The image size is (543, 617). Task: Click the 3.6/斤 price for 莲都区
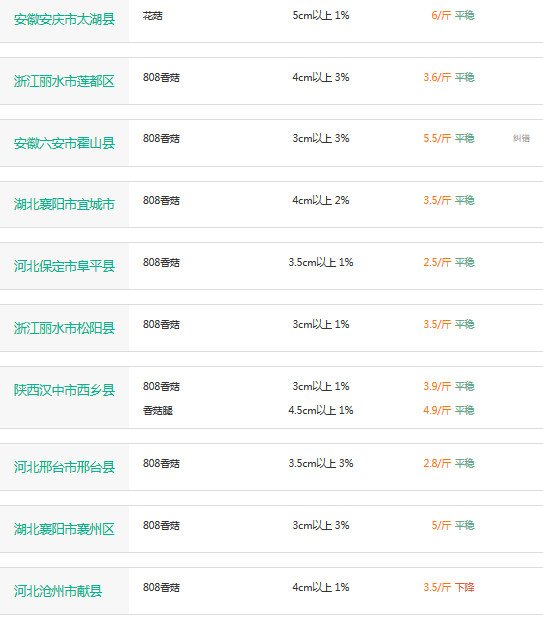pos(437,77)
